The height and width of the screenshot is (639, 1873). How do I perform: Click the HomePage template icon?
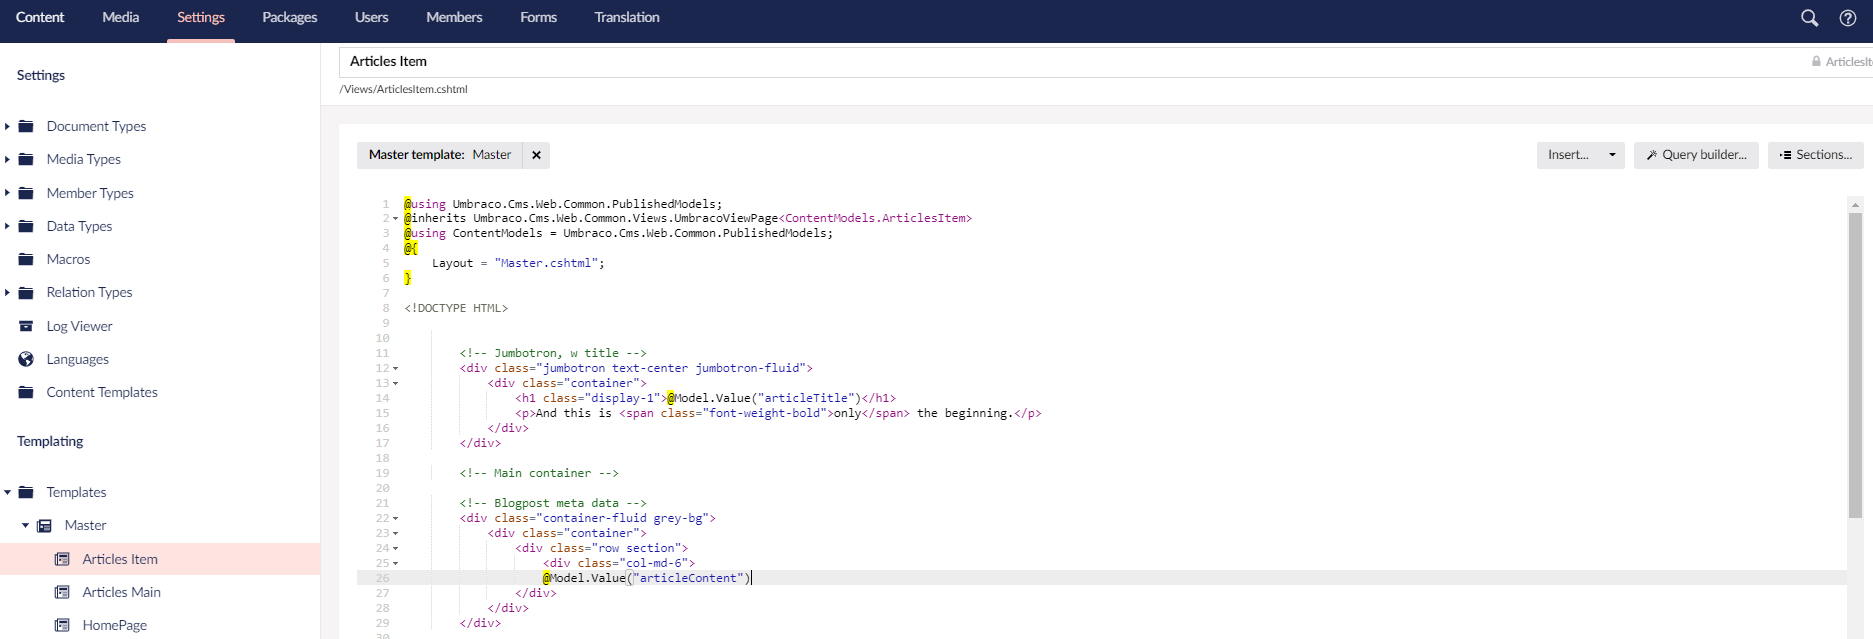point(62,625)
